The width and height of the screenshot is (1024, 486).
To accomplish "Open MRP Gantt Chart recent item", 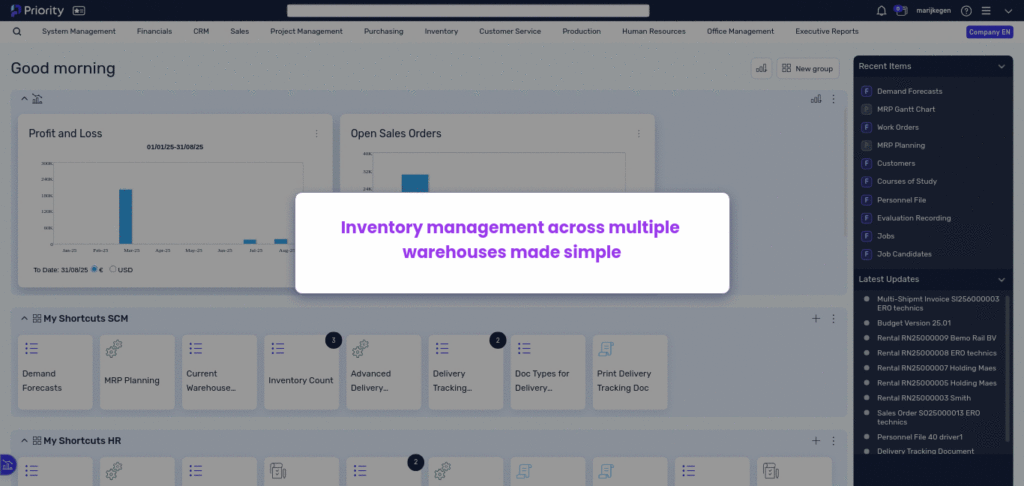I will (906, 110).
